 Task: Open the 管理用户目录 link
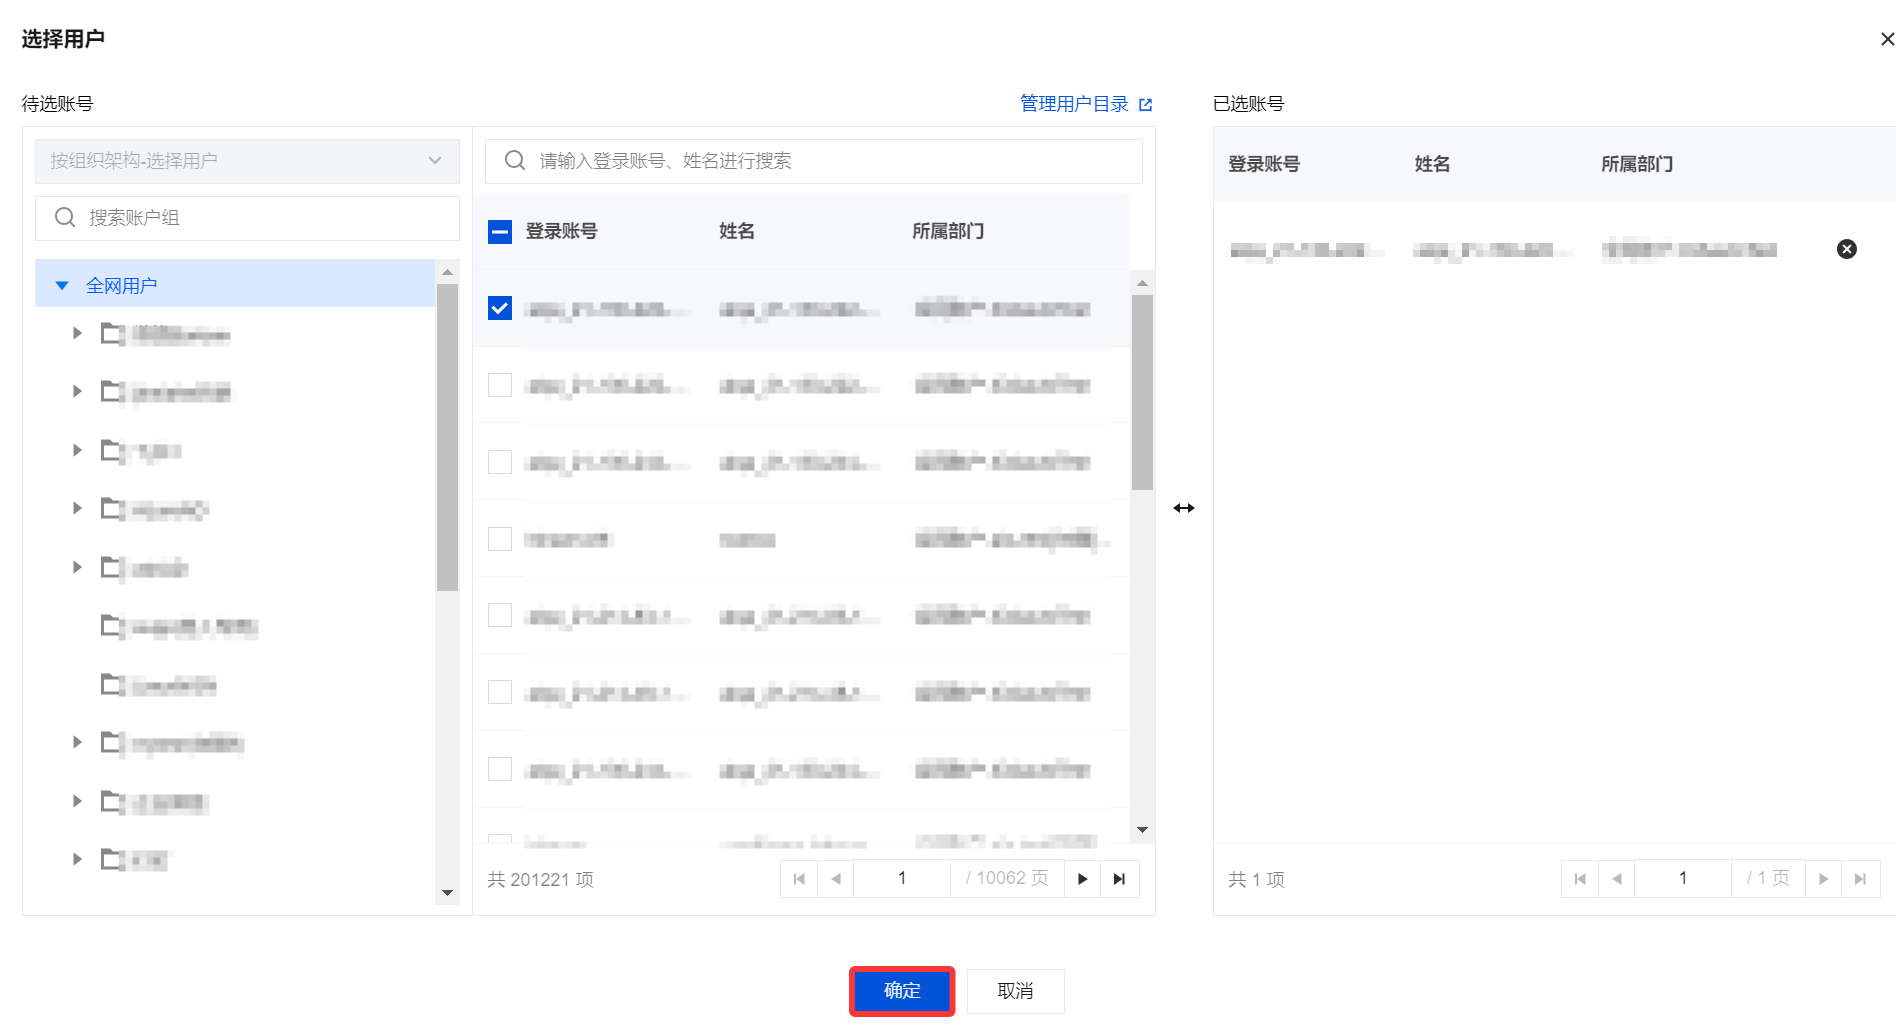[x=1074, y=104]
